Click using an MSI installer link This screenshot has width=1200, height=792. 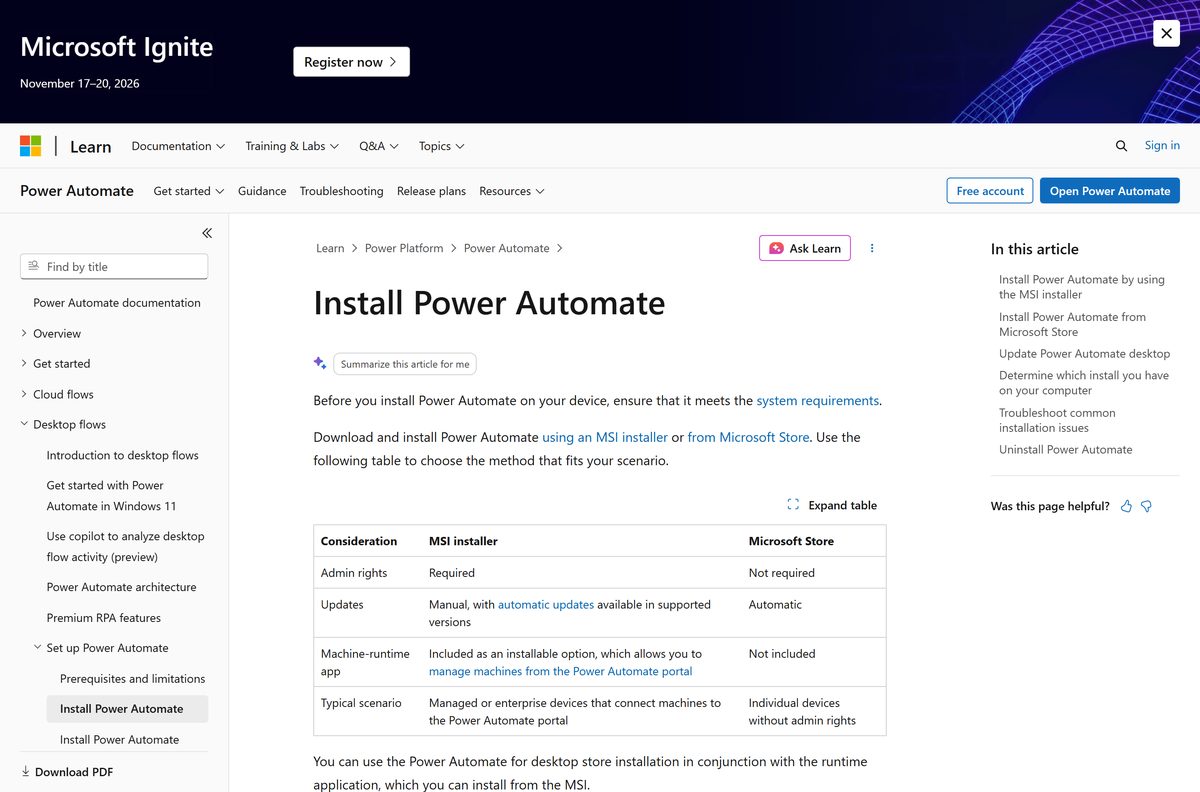click(605, 437)
